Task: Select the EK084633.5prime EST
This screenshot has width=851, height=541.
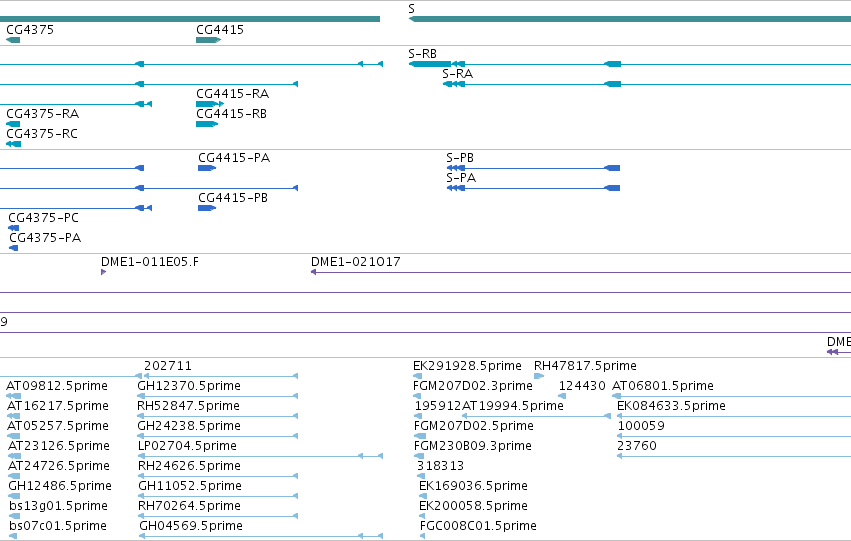Action: pyautogui.click(x=671, y=406)
